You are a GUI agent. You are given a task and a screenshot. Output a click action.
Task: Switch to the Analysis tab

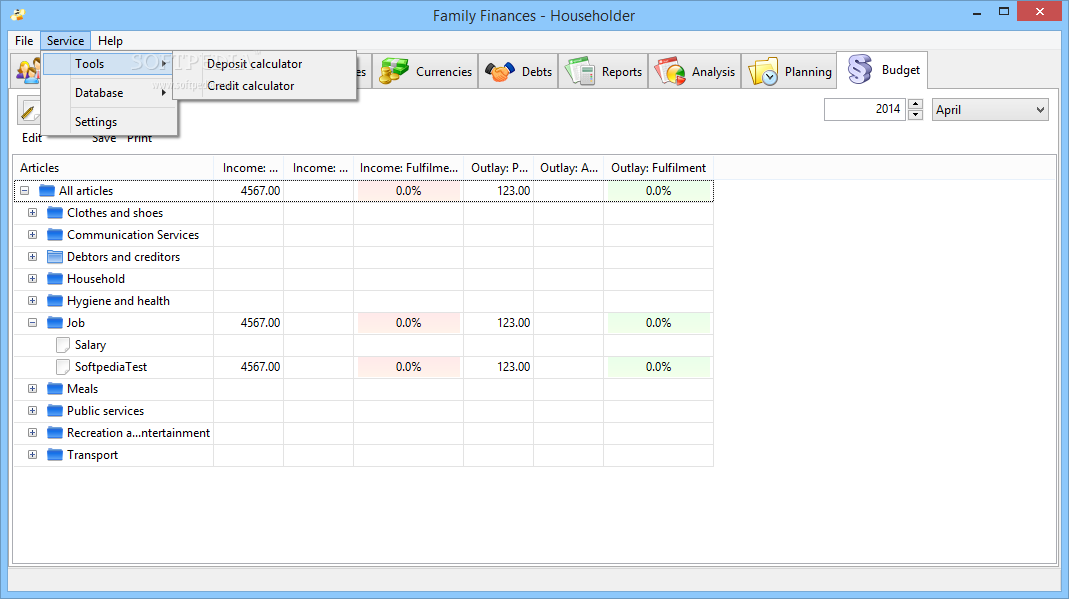pos(695,72)
